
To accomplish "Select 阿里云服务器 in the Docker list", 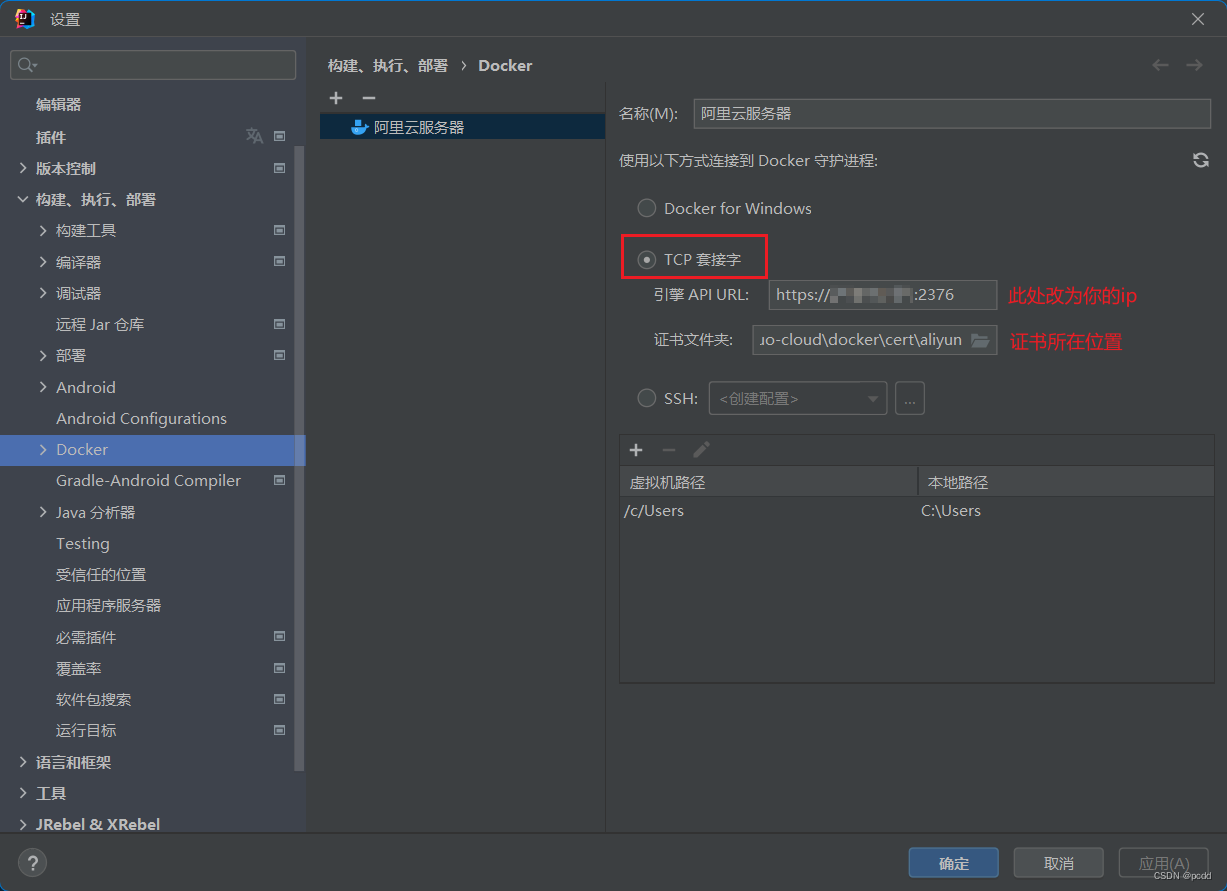I will click(x=419, y=127).
